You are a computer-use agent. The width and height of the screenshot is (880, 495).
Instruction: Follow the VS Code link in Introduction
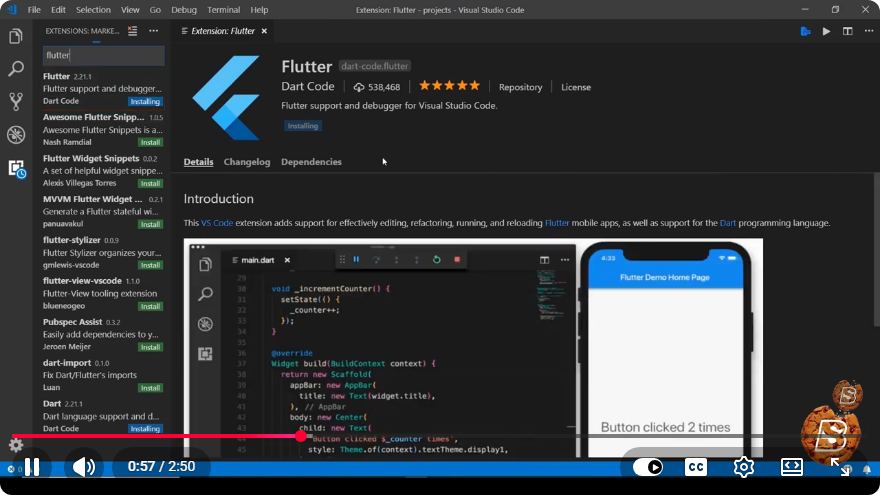217,223
